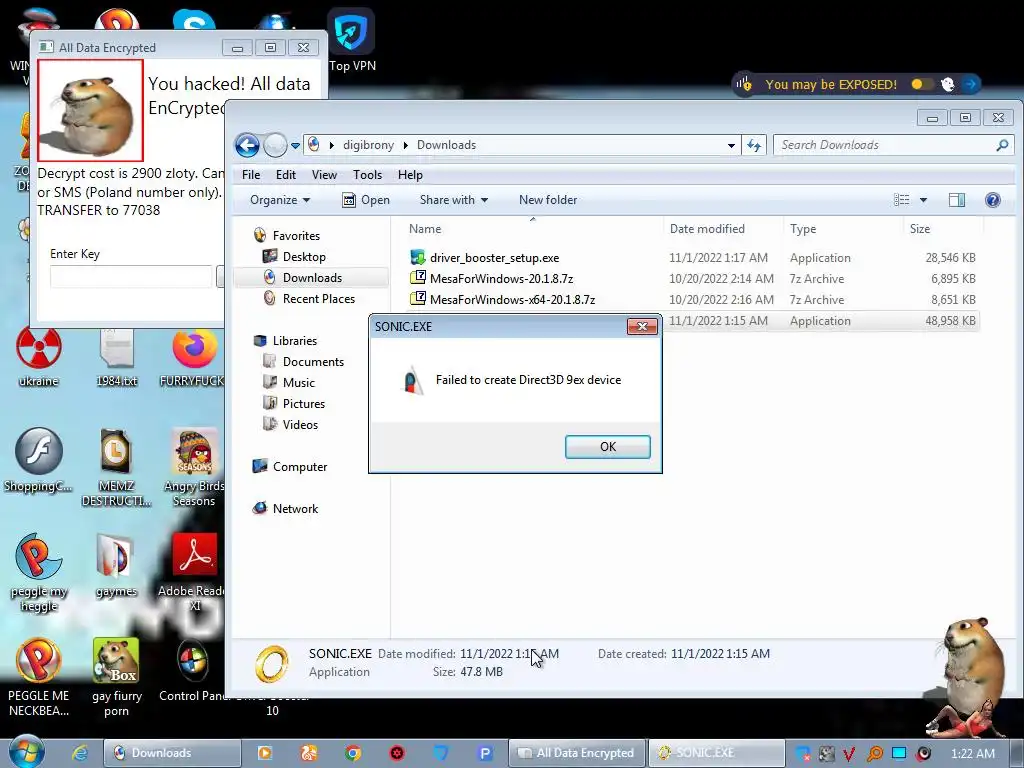
Task: Click the Downloads taskbar button
Action: 172,753
